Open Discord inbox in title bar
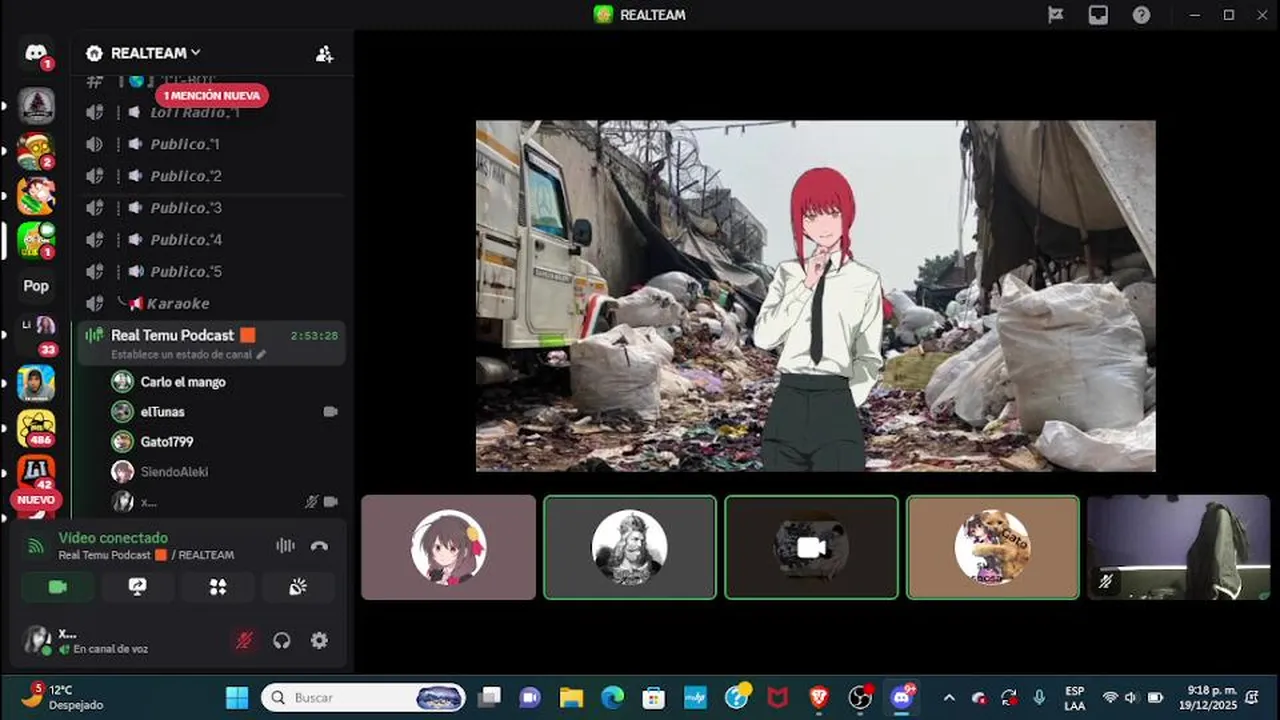This screenshot has width=1280, height=720. [x=1098, y=15]
